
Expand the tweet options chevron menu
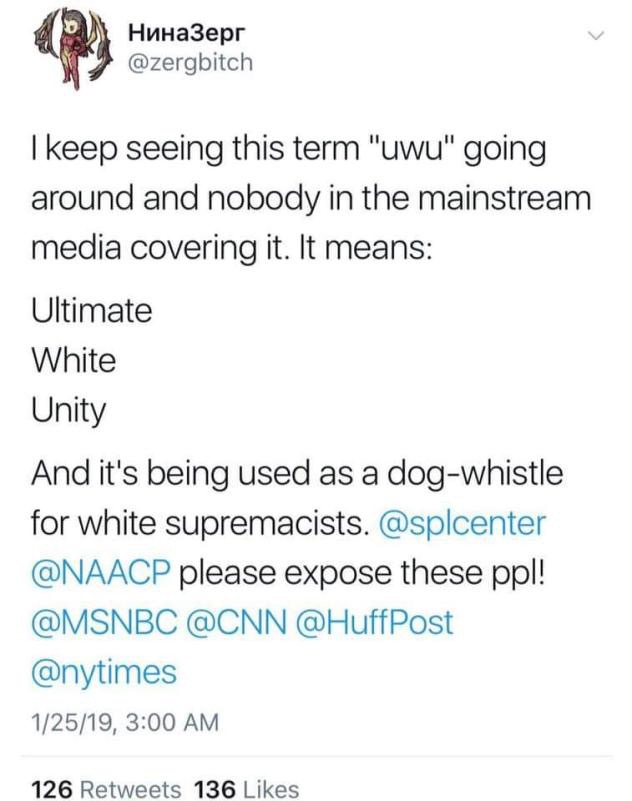click(x=596, y=37)
